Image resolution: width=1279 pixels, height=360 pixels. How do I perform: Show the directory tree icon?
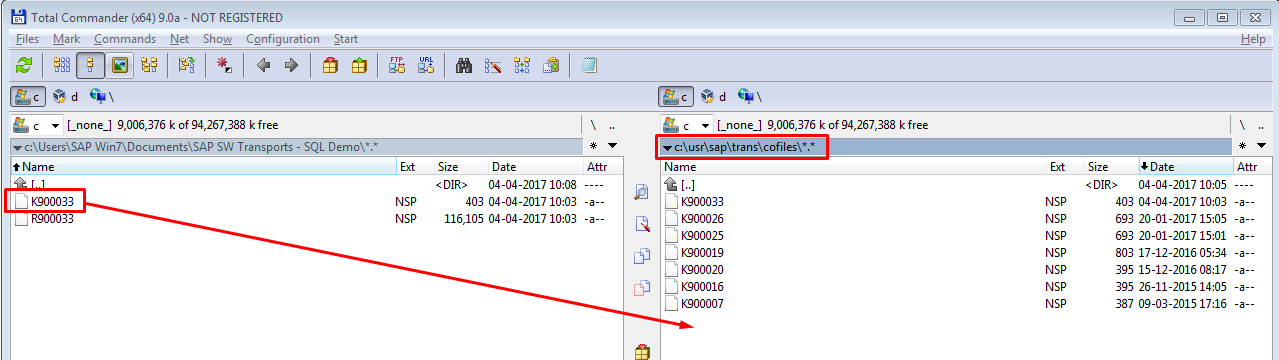[x=149, y=65]
